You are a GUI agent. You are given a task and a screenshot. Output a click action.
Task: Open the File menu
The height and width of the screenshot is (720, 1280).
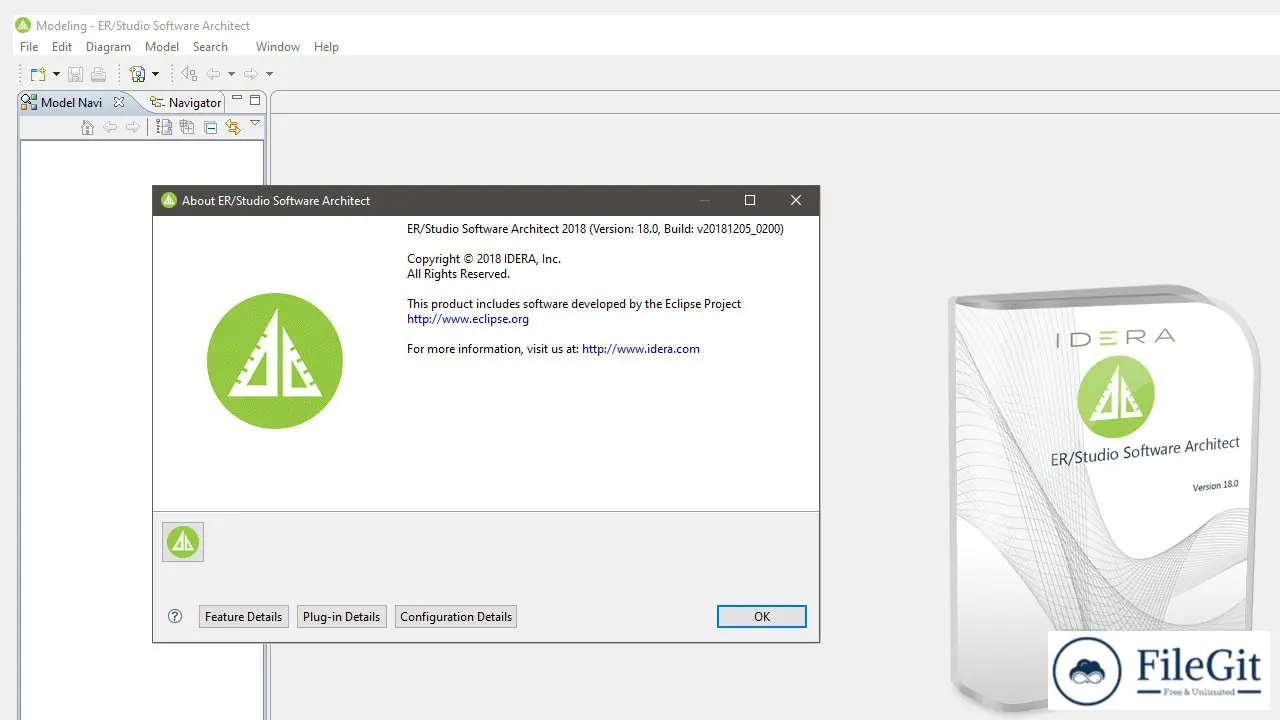[x=29, y=47]
